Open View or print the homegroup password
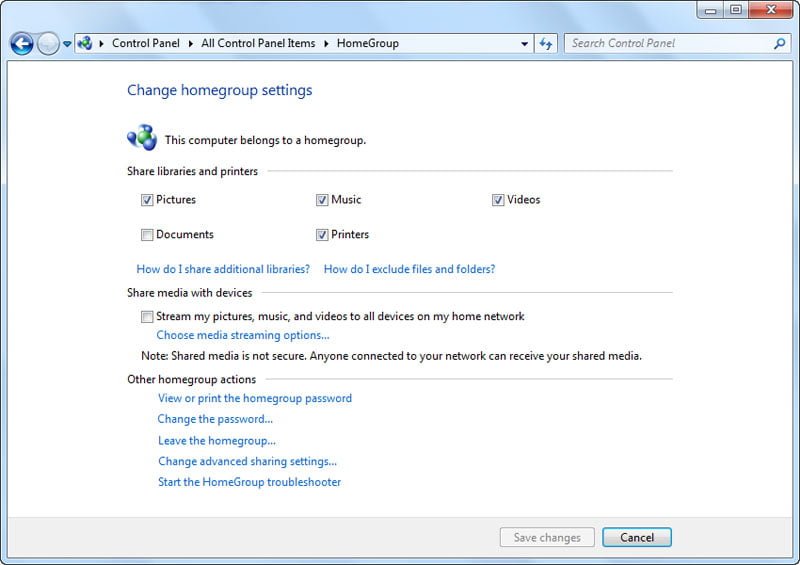 point(255,398)
